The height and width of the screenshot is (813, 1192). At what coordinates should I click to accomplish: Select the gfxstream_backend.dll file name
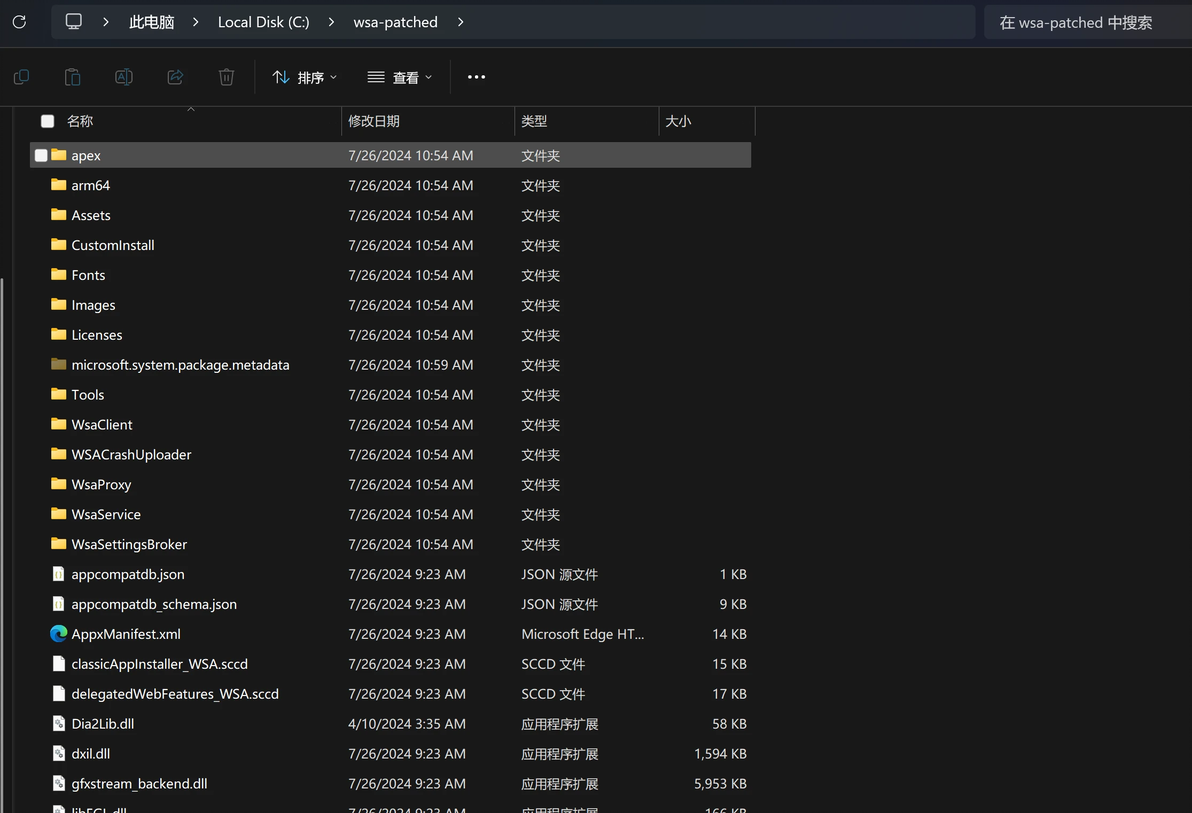(139, 783)
